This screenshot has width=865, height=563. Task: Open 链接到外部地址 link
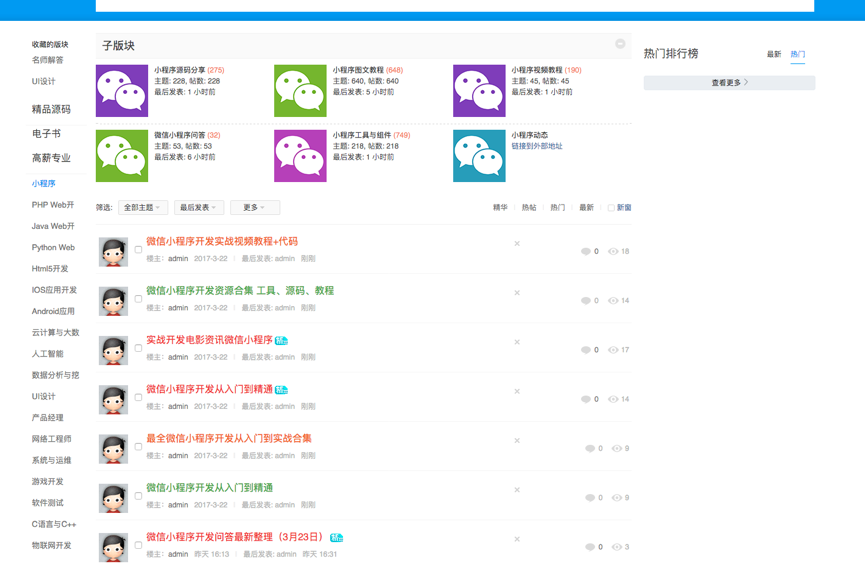537,146
